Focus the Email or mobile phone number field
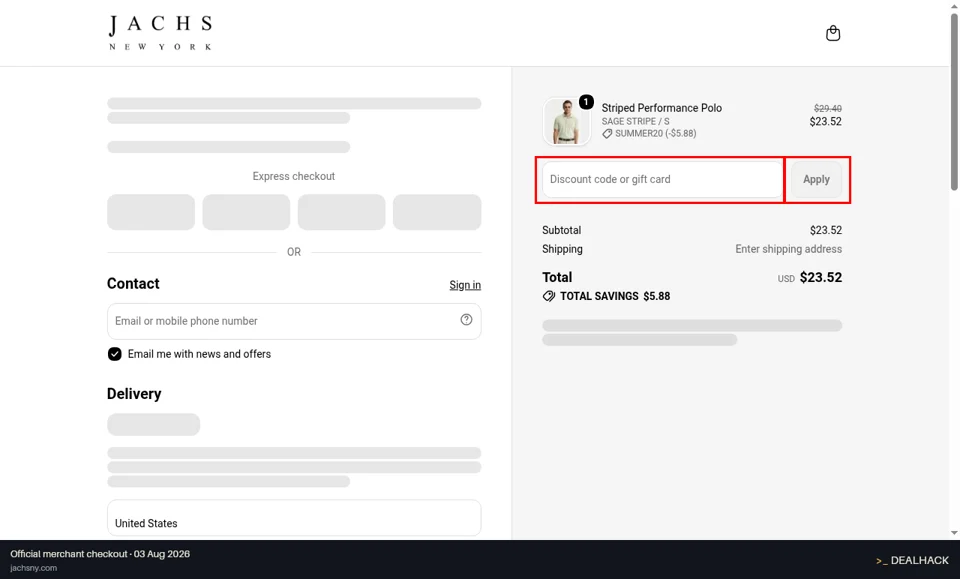Viewport: 960px width, 579px height. 294,321
